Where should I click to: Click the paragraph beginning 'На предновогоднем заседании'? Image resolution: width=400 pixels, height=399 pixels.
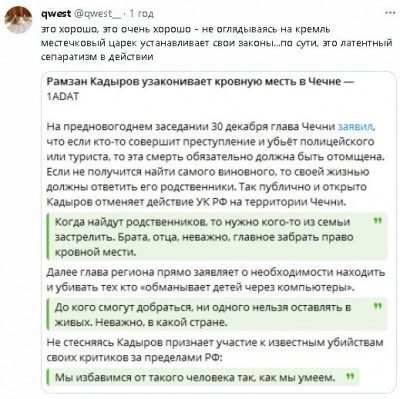[216, 164]
